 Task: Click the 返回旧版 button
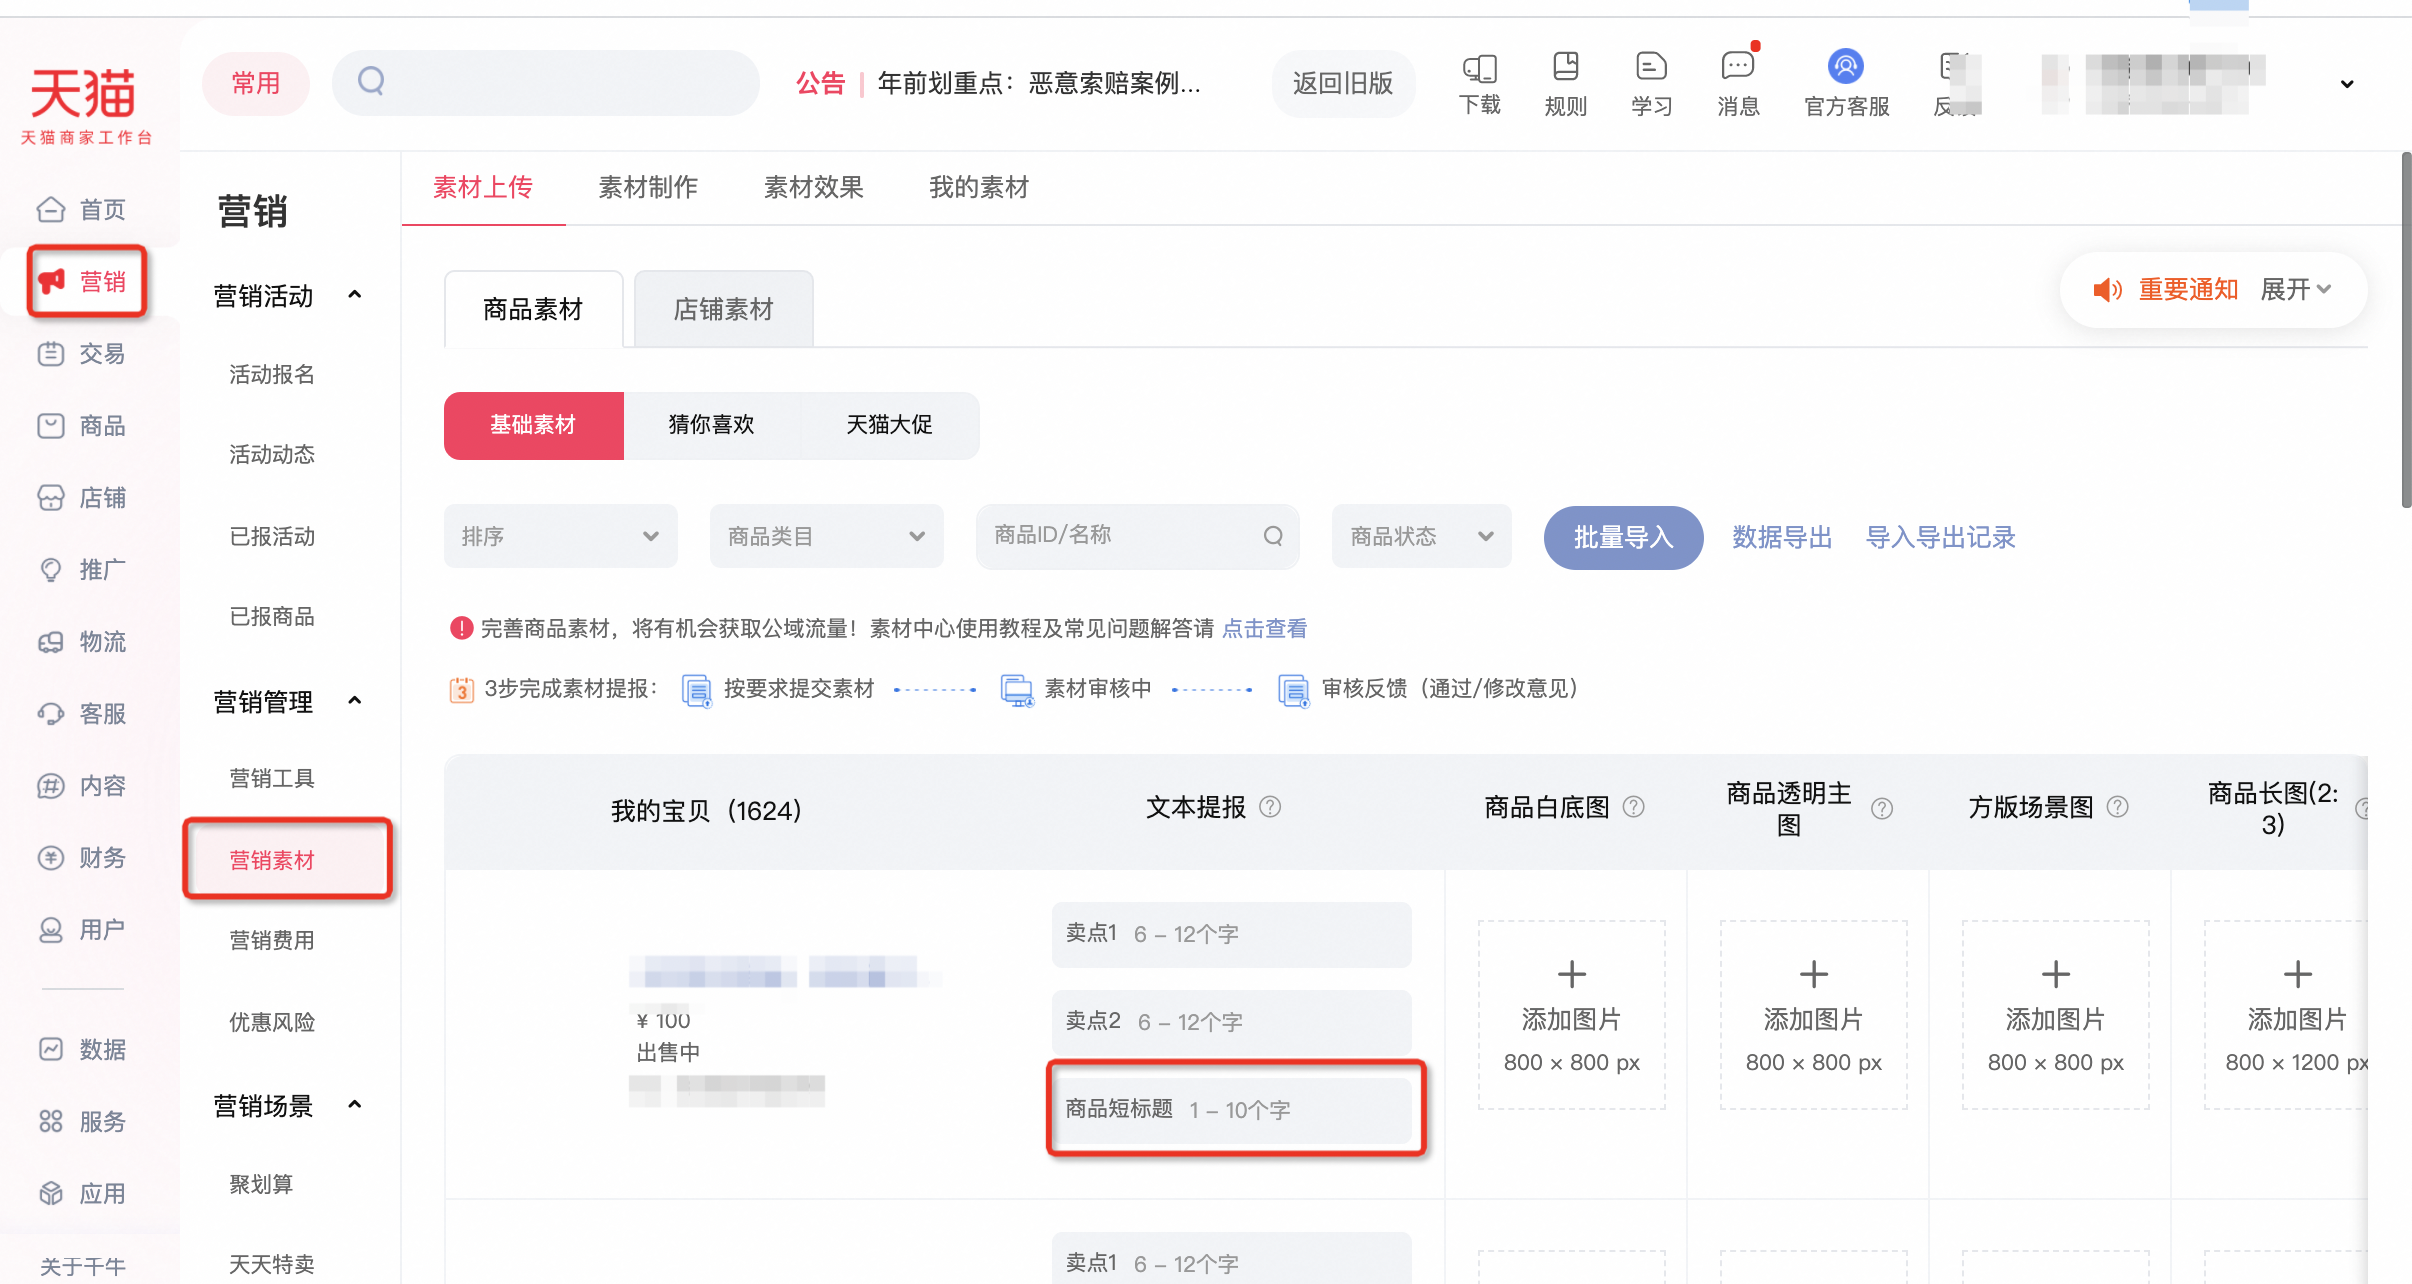[x=1343, y=84]
